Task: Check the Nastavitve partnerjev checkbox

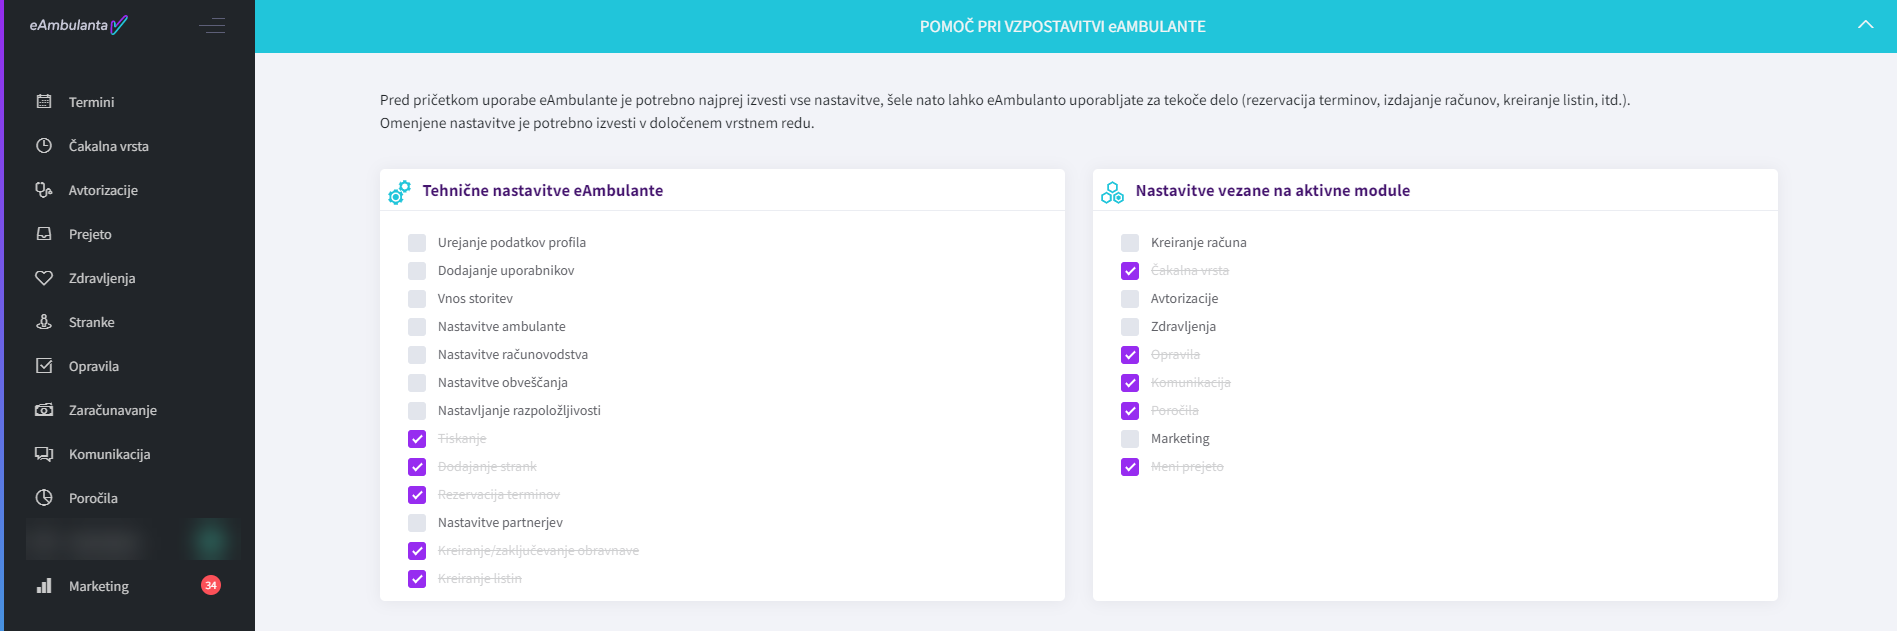Action: tap(417, 523)
